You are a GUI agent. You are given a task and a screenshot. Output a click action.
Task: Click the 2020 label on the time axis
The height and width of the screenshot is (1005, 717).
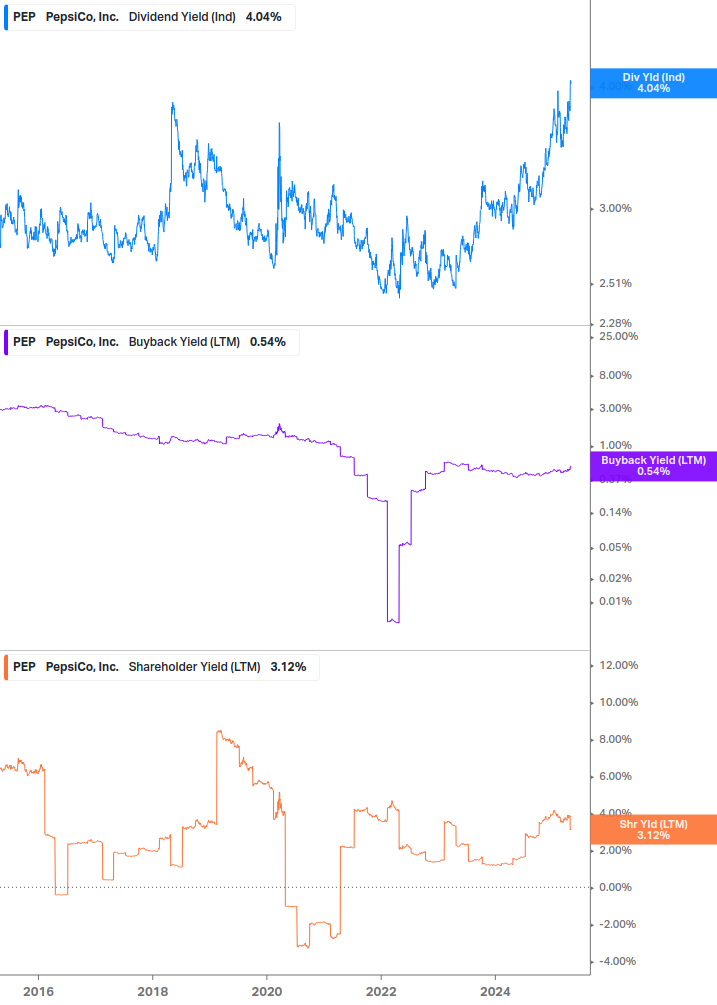coord(267,992)
